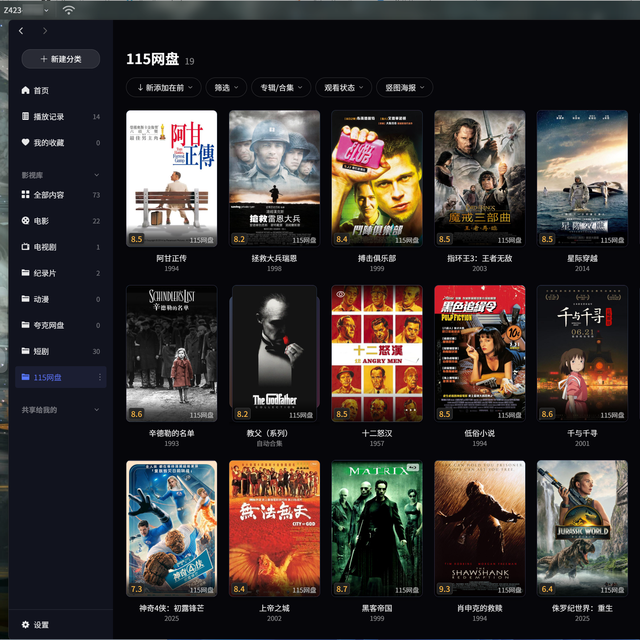The width and height of the screenshot is (640, 640).
Task: Open the 肖申克的救赎 poster
Action: 480,528
